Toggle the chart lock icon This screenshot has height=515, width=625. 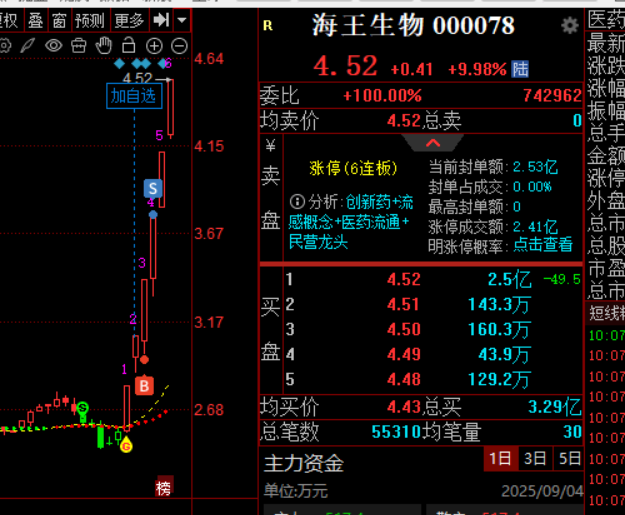coord(128,45)
